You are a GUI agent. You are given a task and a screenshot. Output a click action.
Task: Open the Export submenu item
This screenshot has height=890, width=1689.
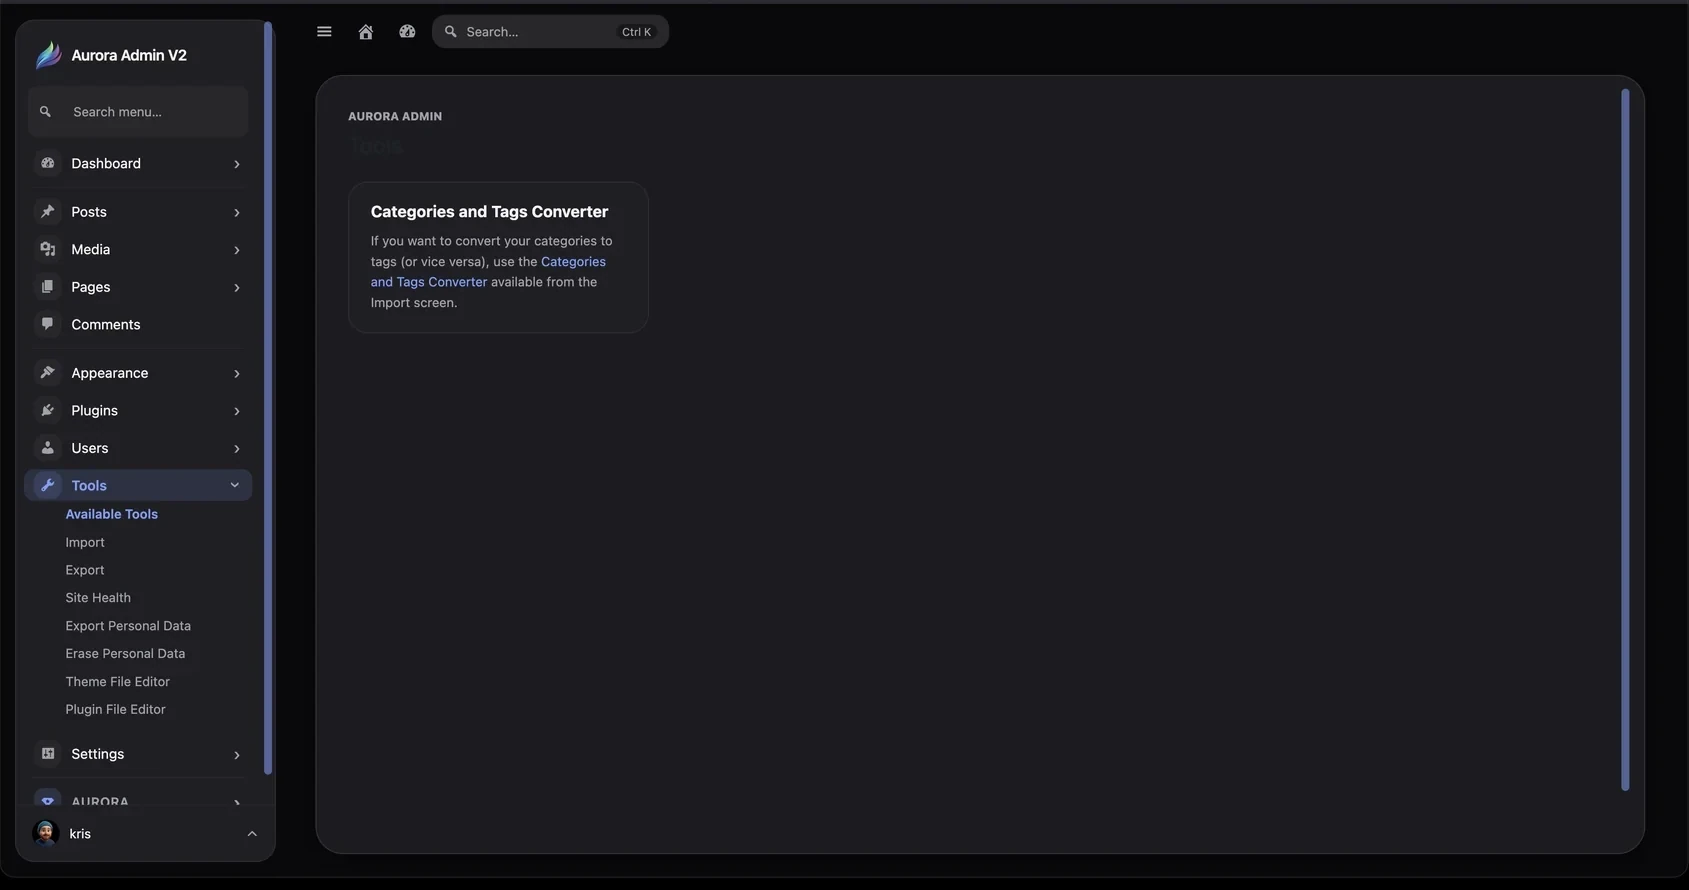(x=85, y=570)
